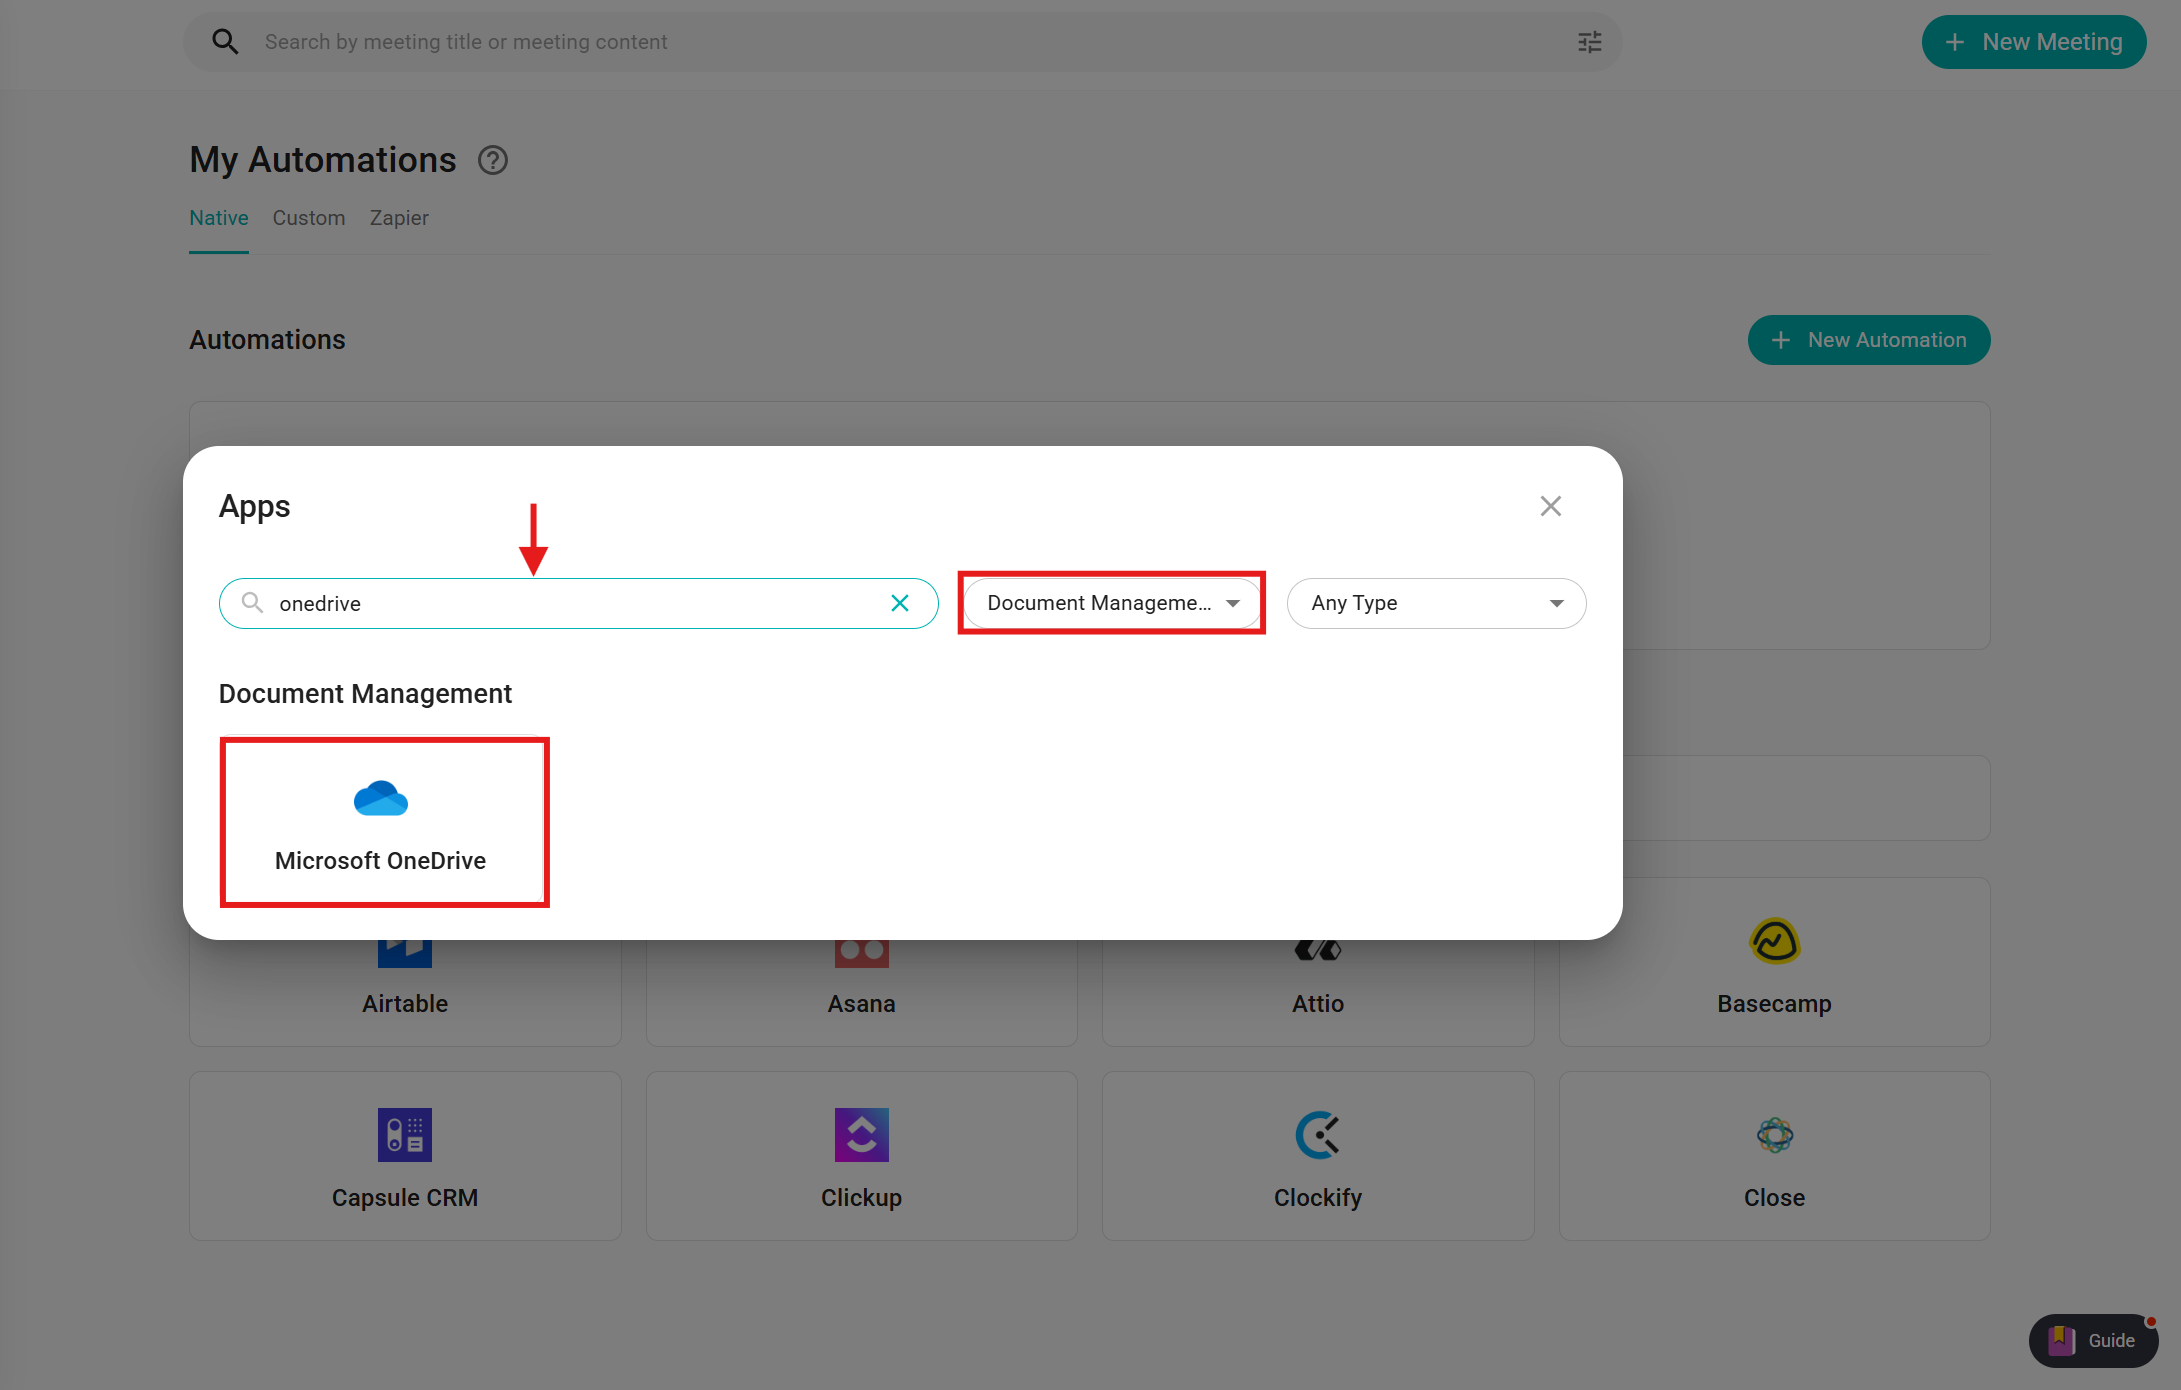Screen dimensions: 2181x1390
Task: Select the Native tab
Action: (219, 218)
